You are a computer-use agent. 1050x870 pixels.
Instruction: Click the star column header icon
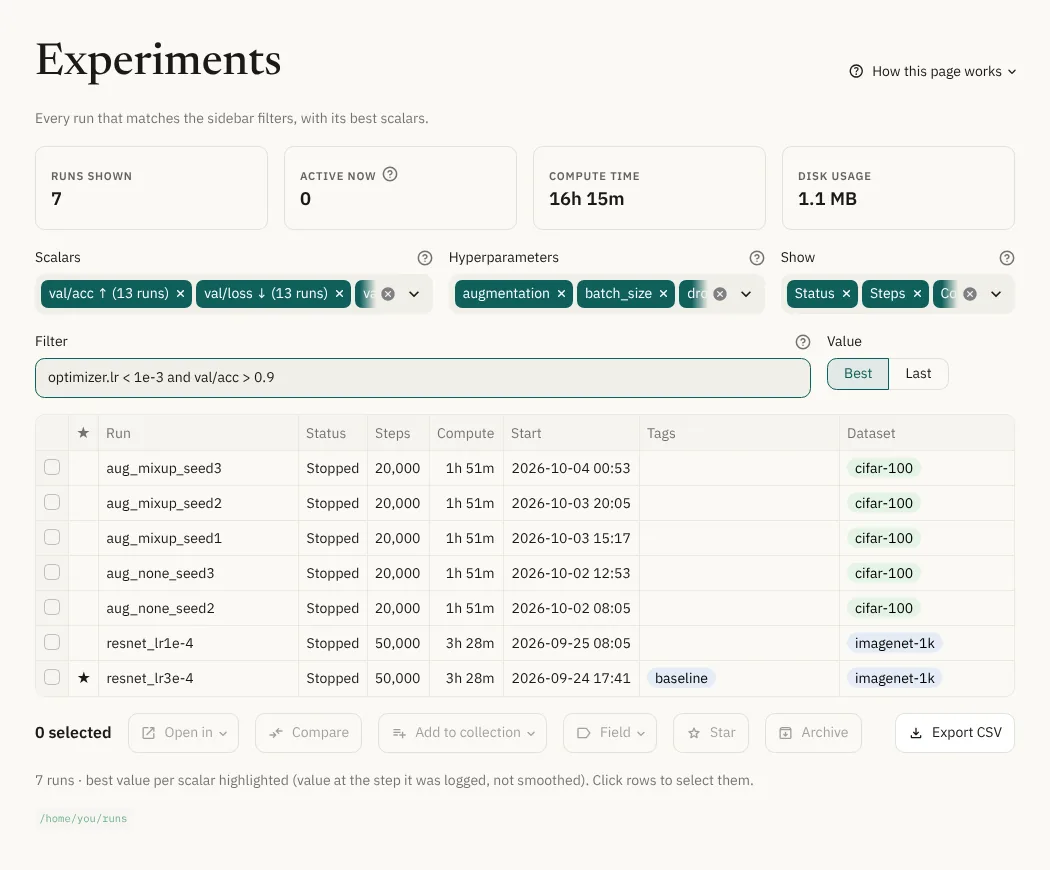pos(84,433)
